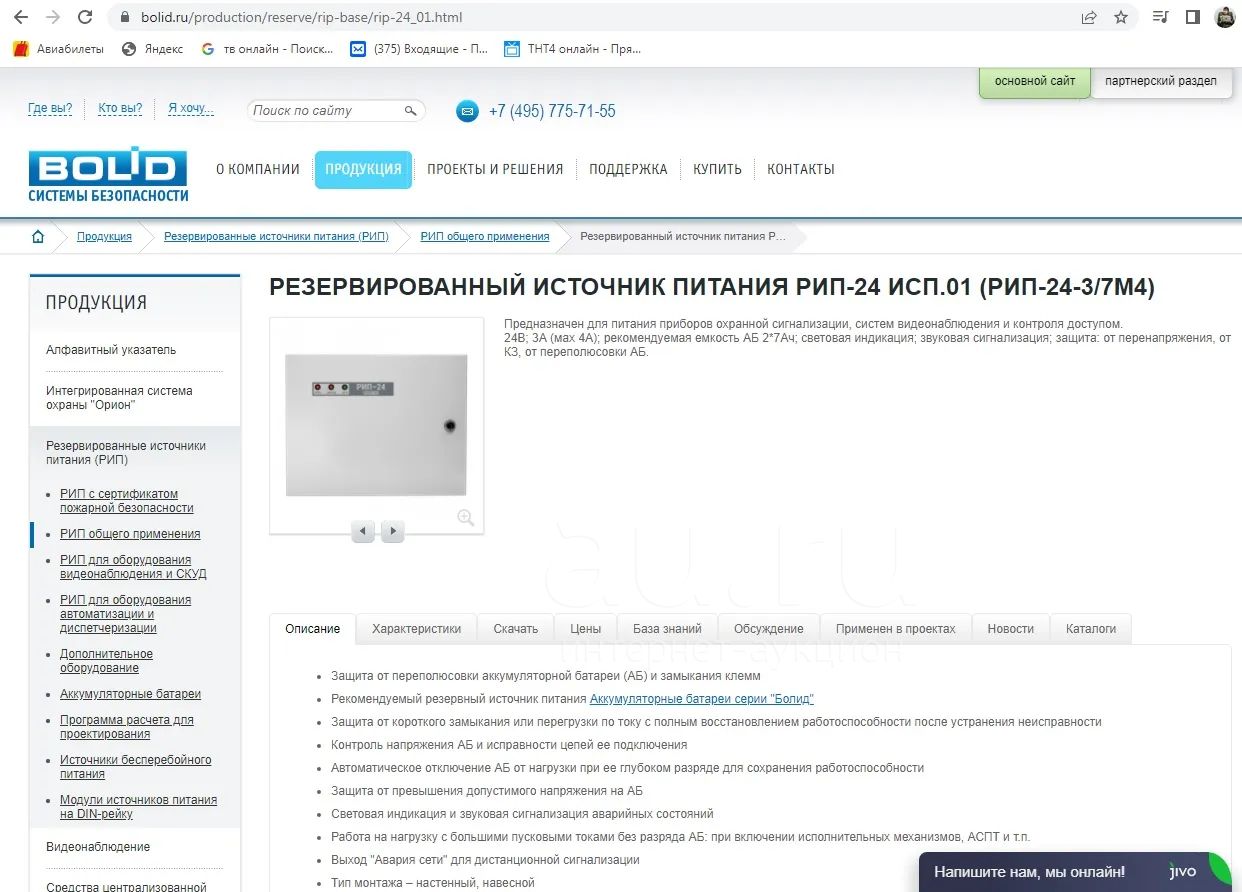Click the address bar URL
Viewport: 1242px width, 892px height.
click(x=301, y=17)
